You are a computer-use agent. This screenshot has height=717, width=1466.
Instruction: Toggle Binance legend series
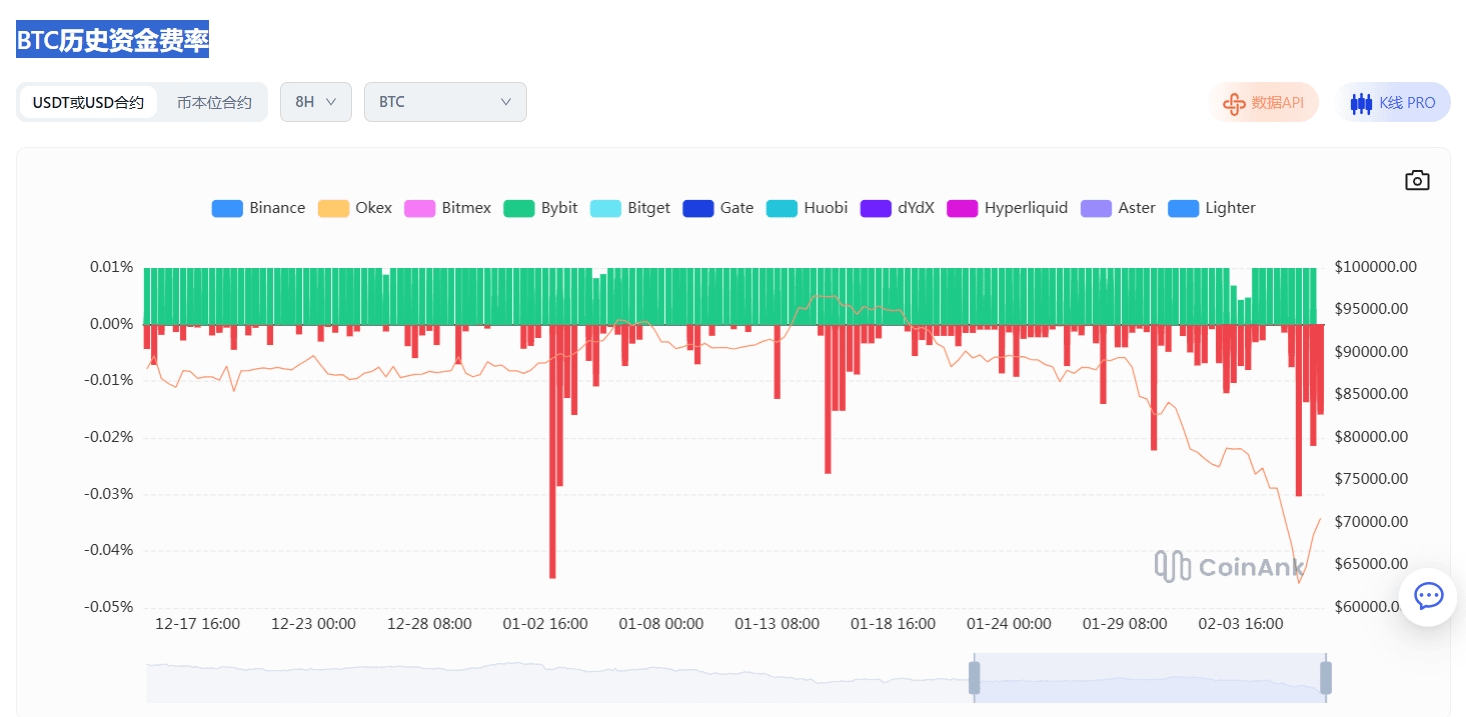(258, 208)
